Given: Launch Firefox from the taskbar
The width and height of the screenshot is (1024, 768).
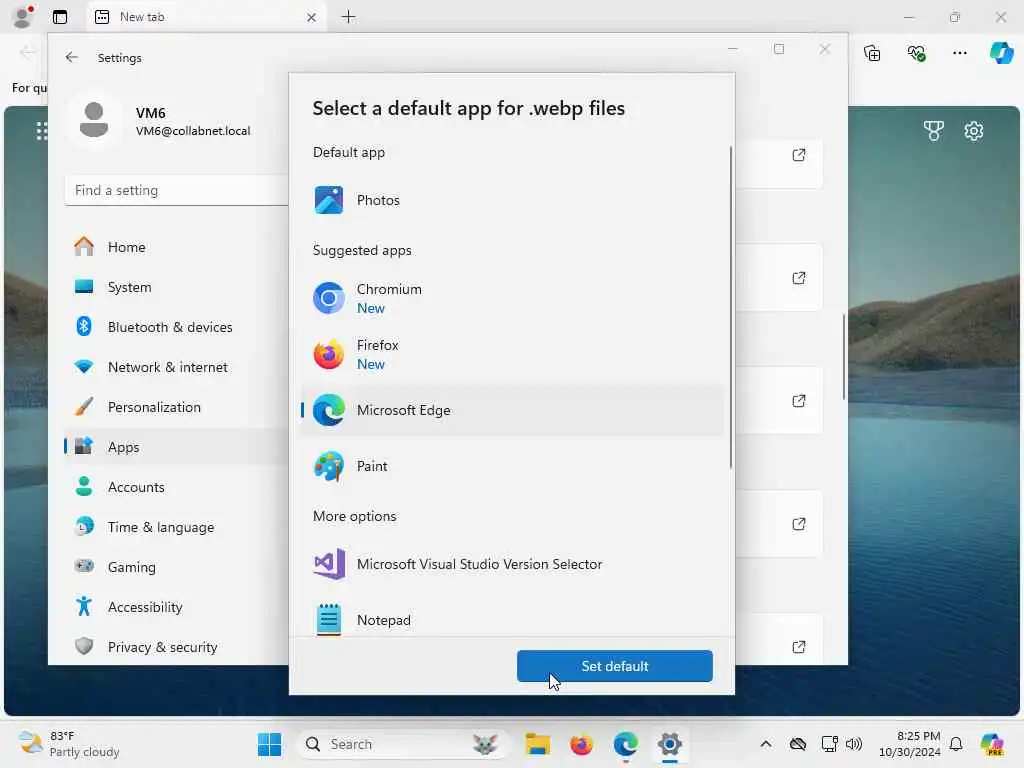Looking at the screenshot, I should click(581, 744).
